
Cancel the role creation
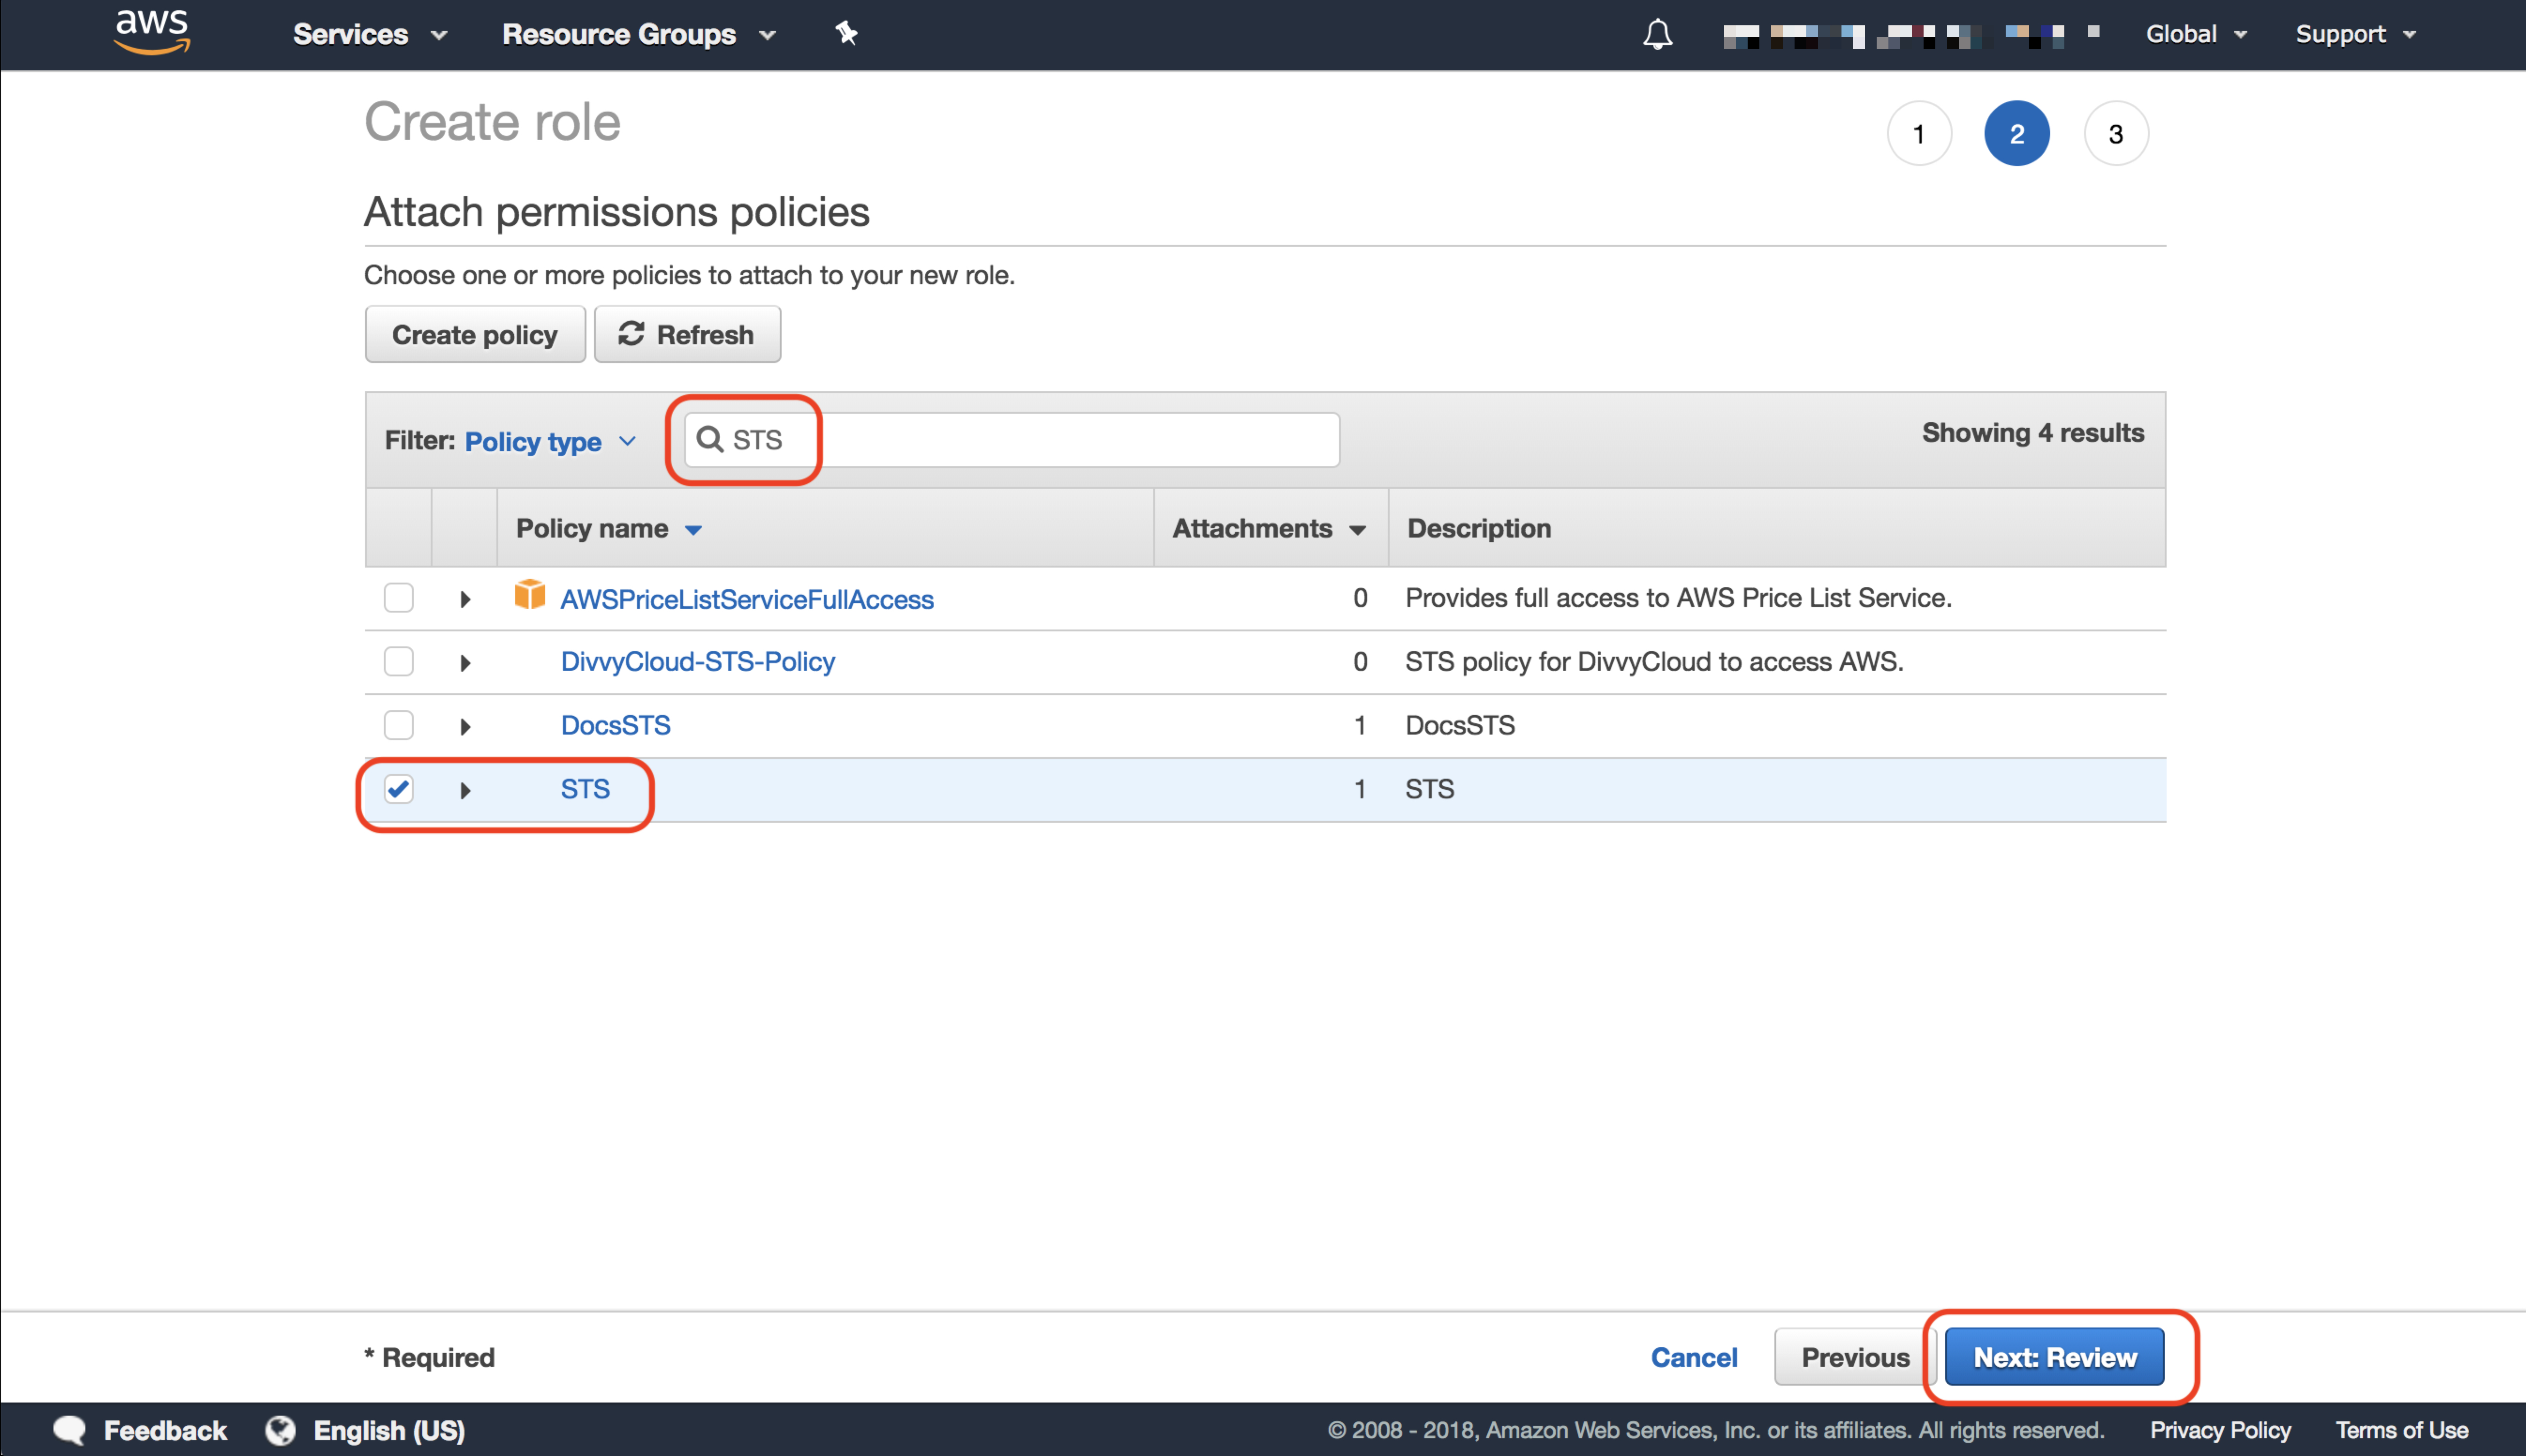(1693, 1357)
